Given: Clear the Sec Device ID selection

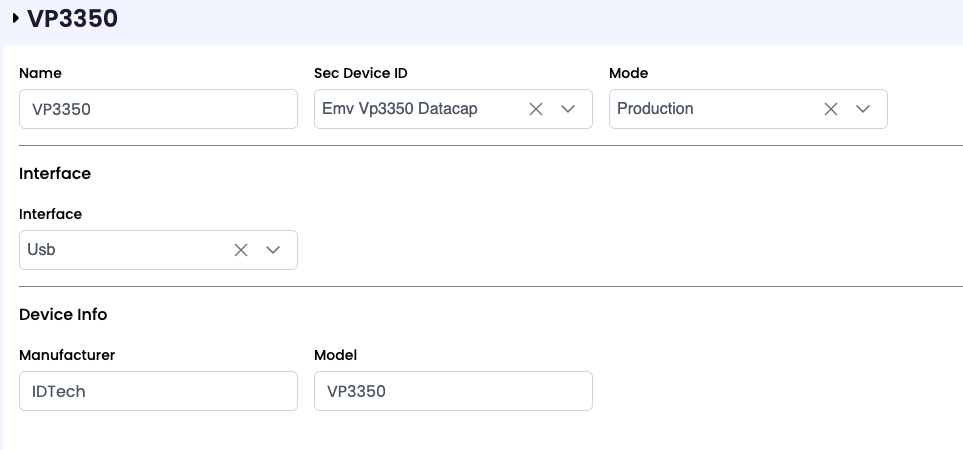Looking at the screenshot, I should [x=535, y=109].
